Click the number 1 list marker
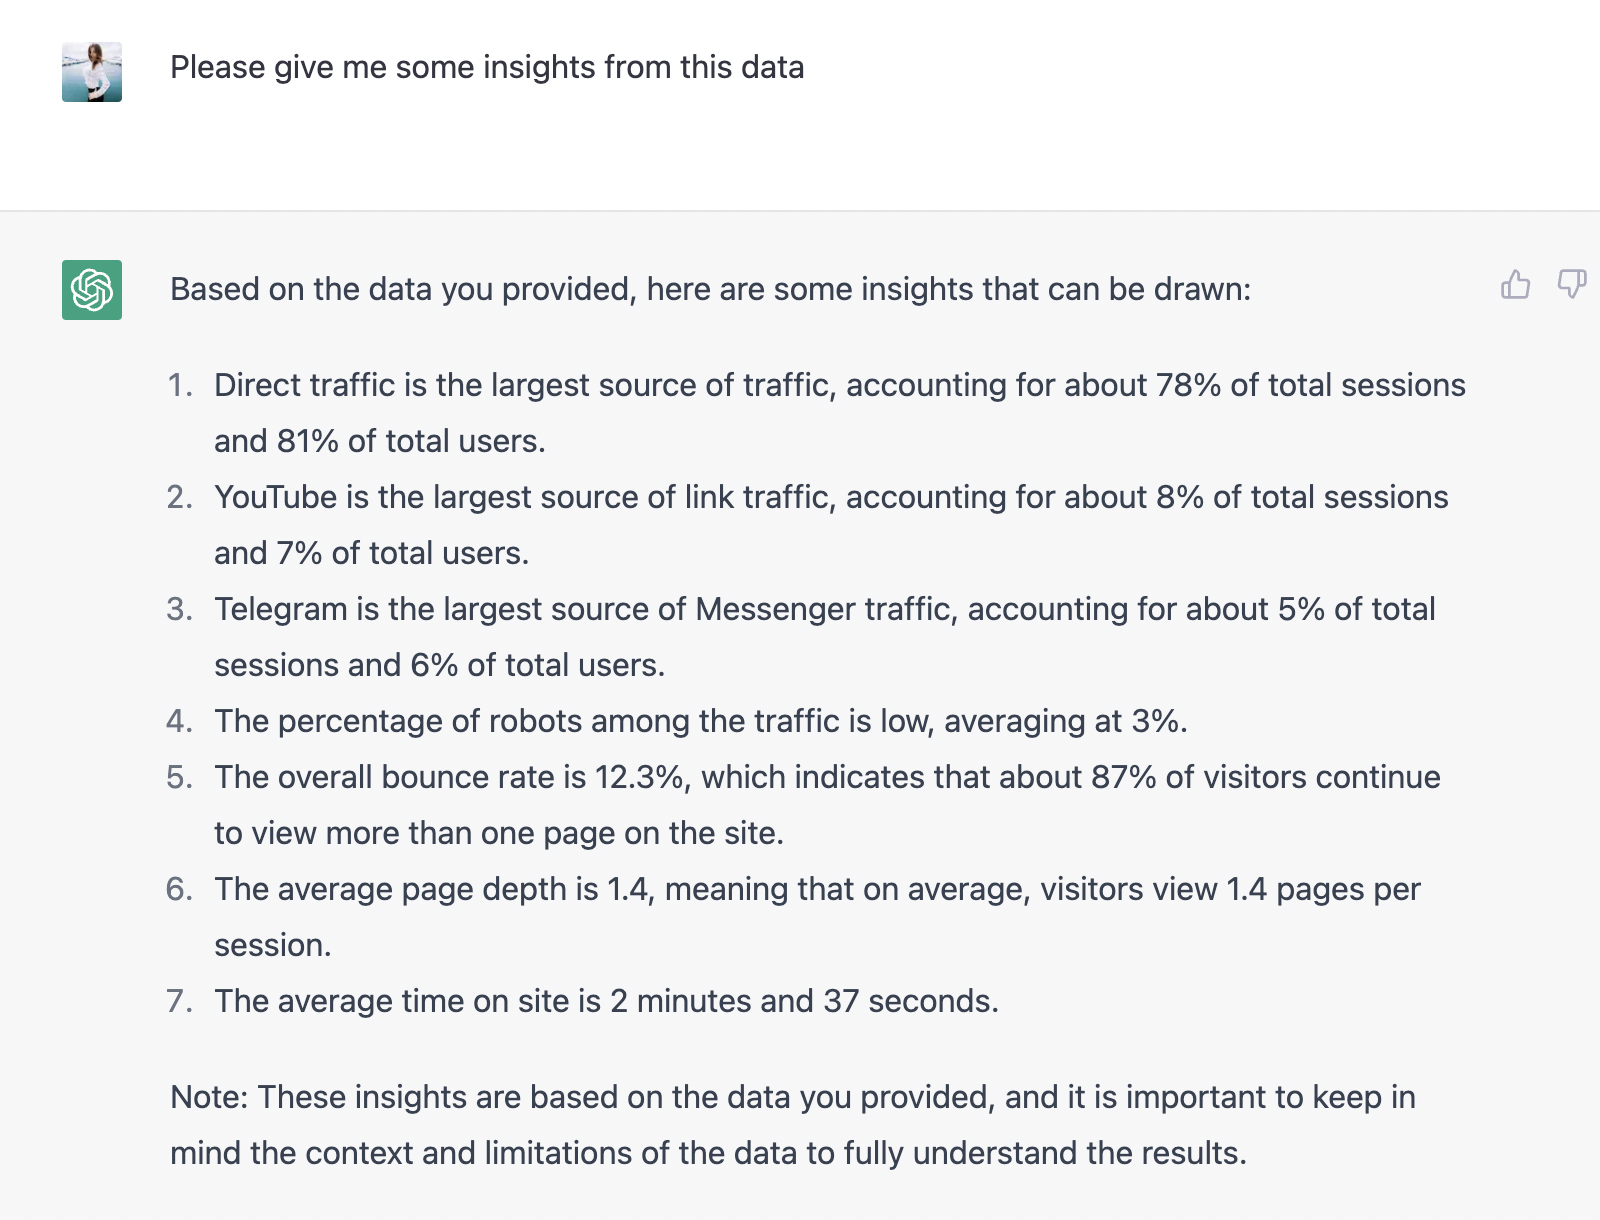This screenshot has width=1600, height=1220. (x=180, y=385)
